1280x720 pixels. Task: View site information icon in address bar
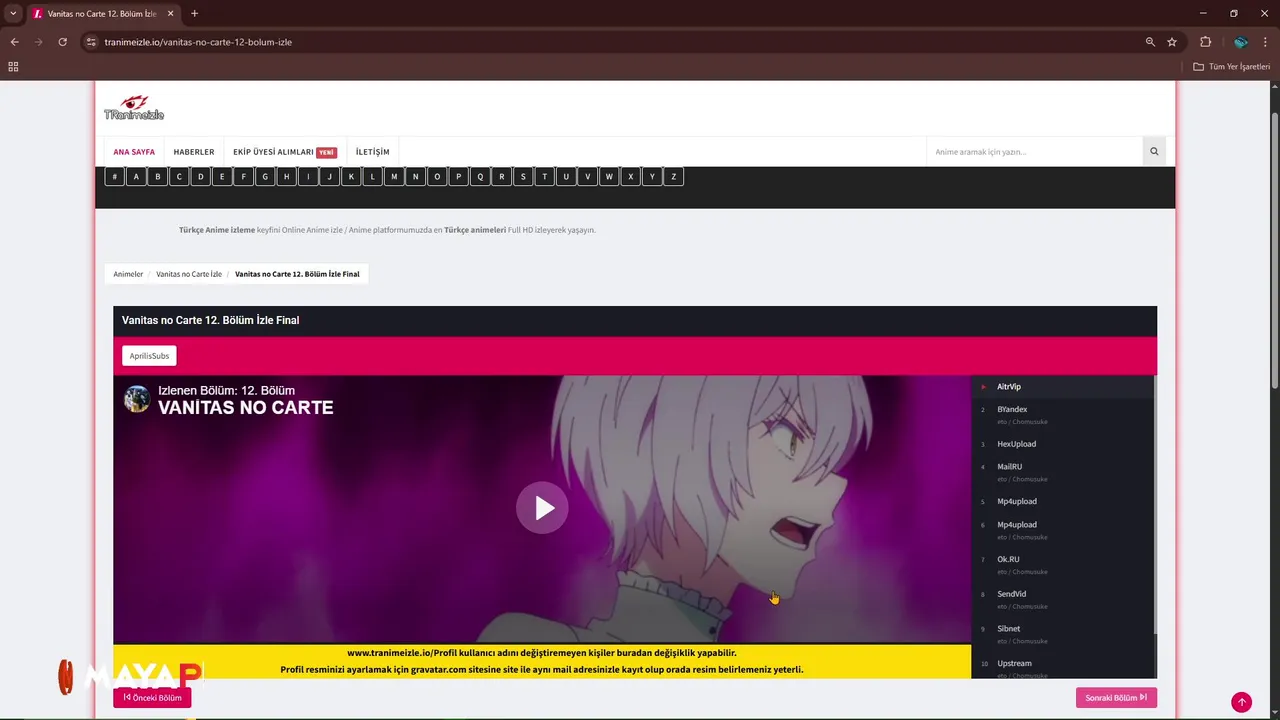[91, 42]
